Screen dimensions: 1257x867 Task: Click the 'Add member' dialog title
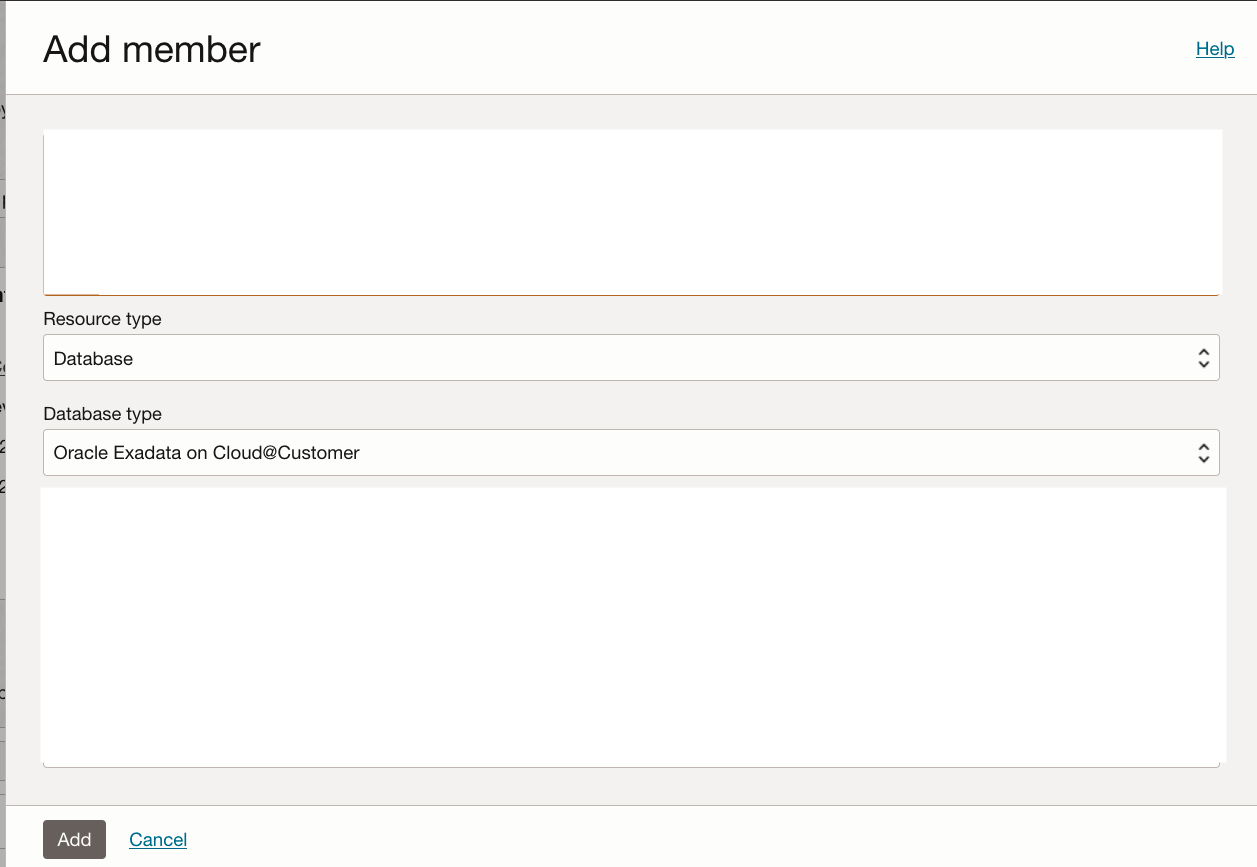152,49
